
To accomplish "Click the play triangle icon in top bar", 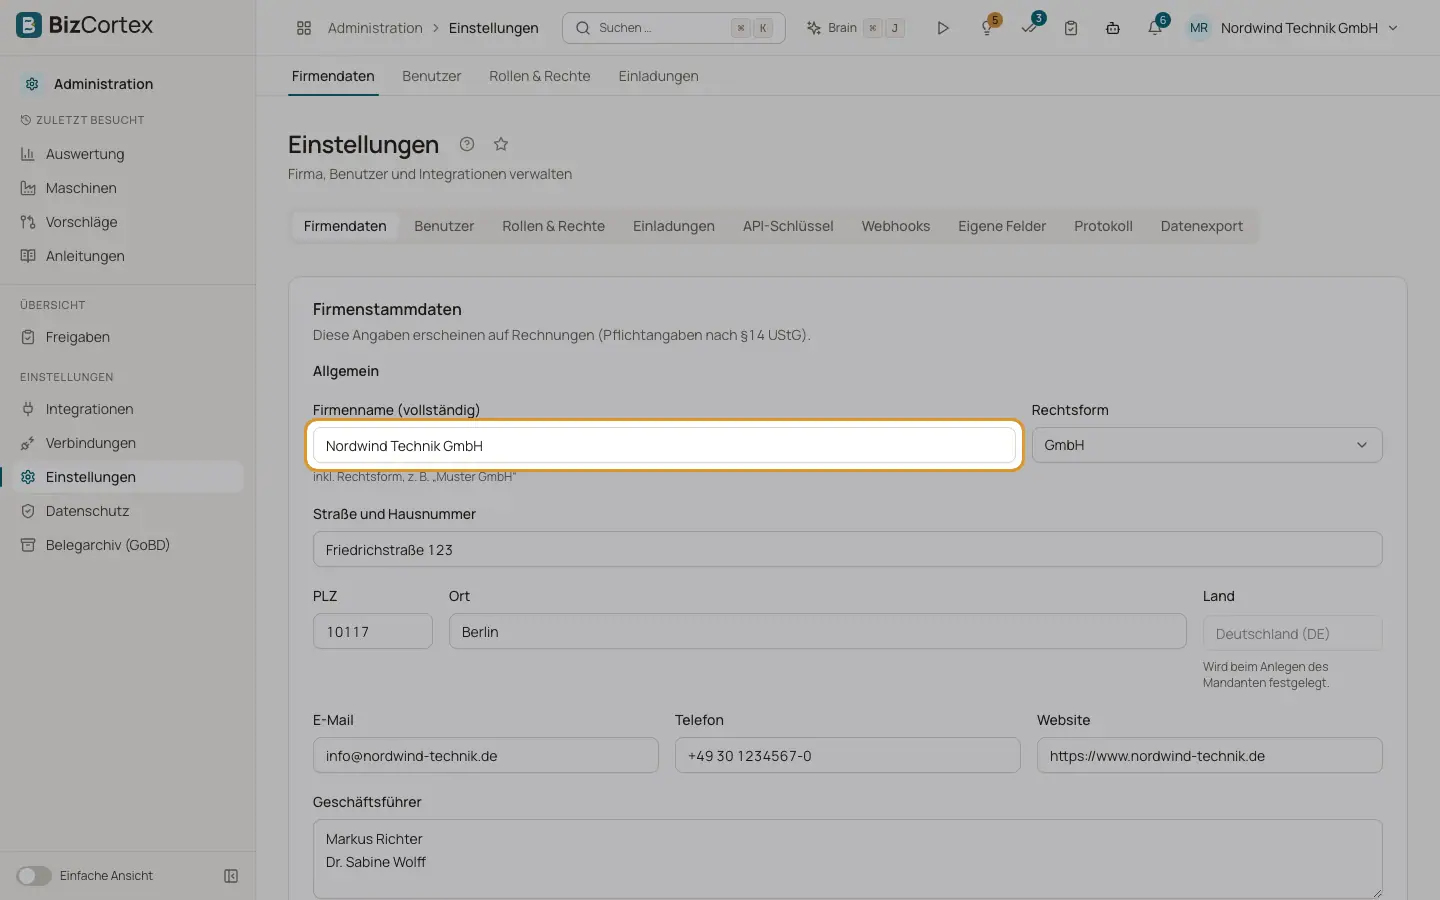I will pos(942,28).
